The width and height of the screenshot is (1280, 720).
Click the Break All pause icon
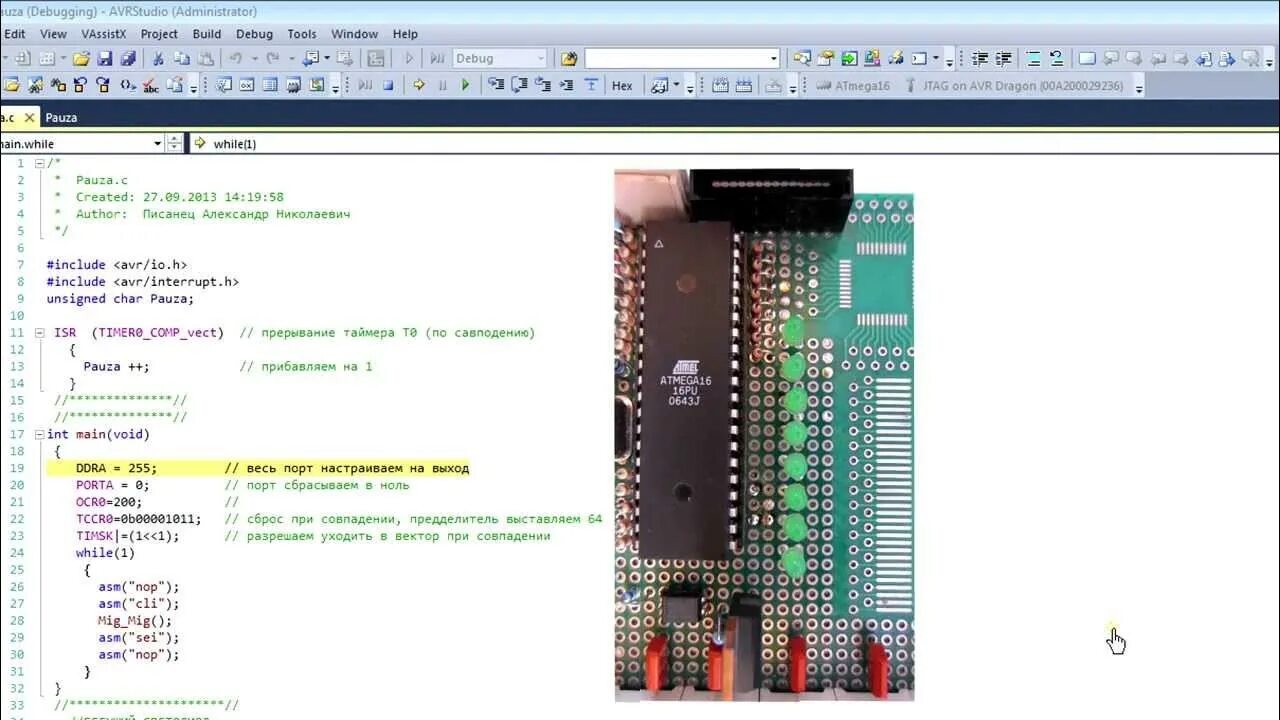coord(442,85)
